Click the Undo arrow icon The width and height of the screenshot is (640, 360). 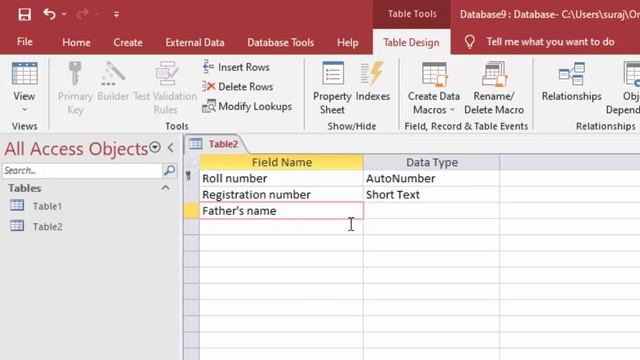click(49, 14)
